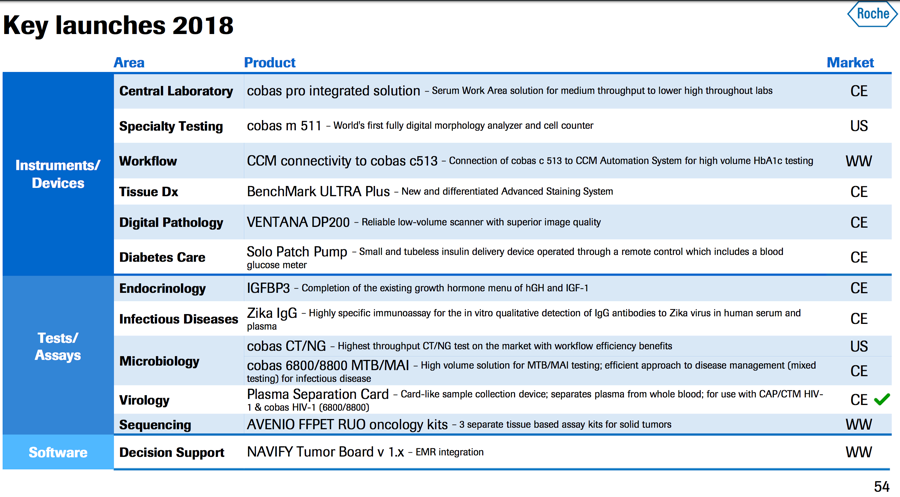
Task: Click US market value for Specialty Testing
Action: click(x=859, y=126)
